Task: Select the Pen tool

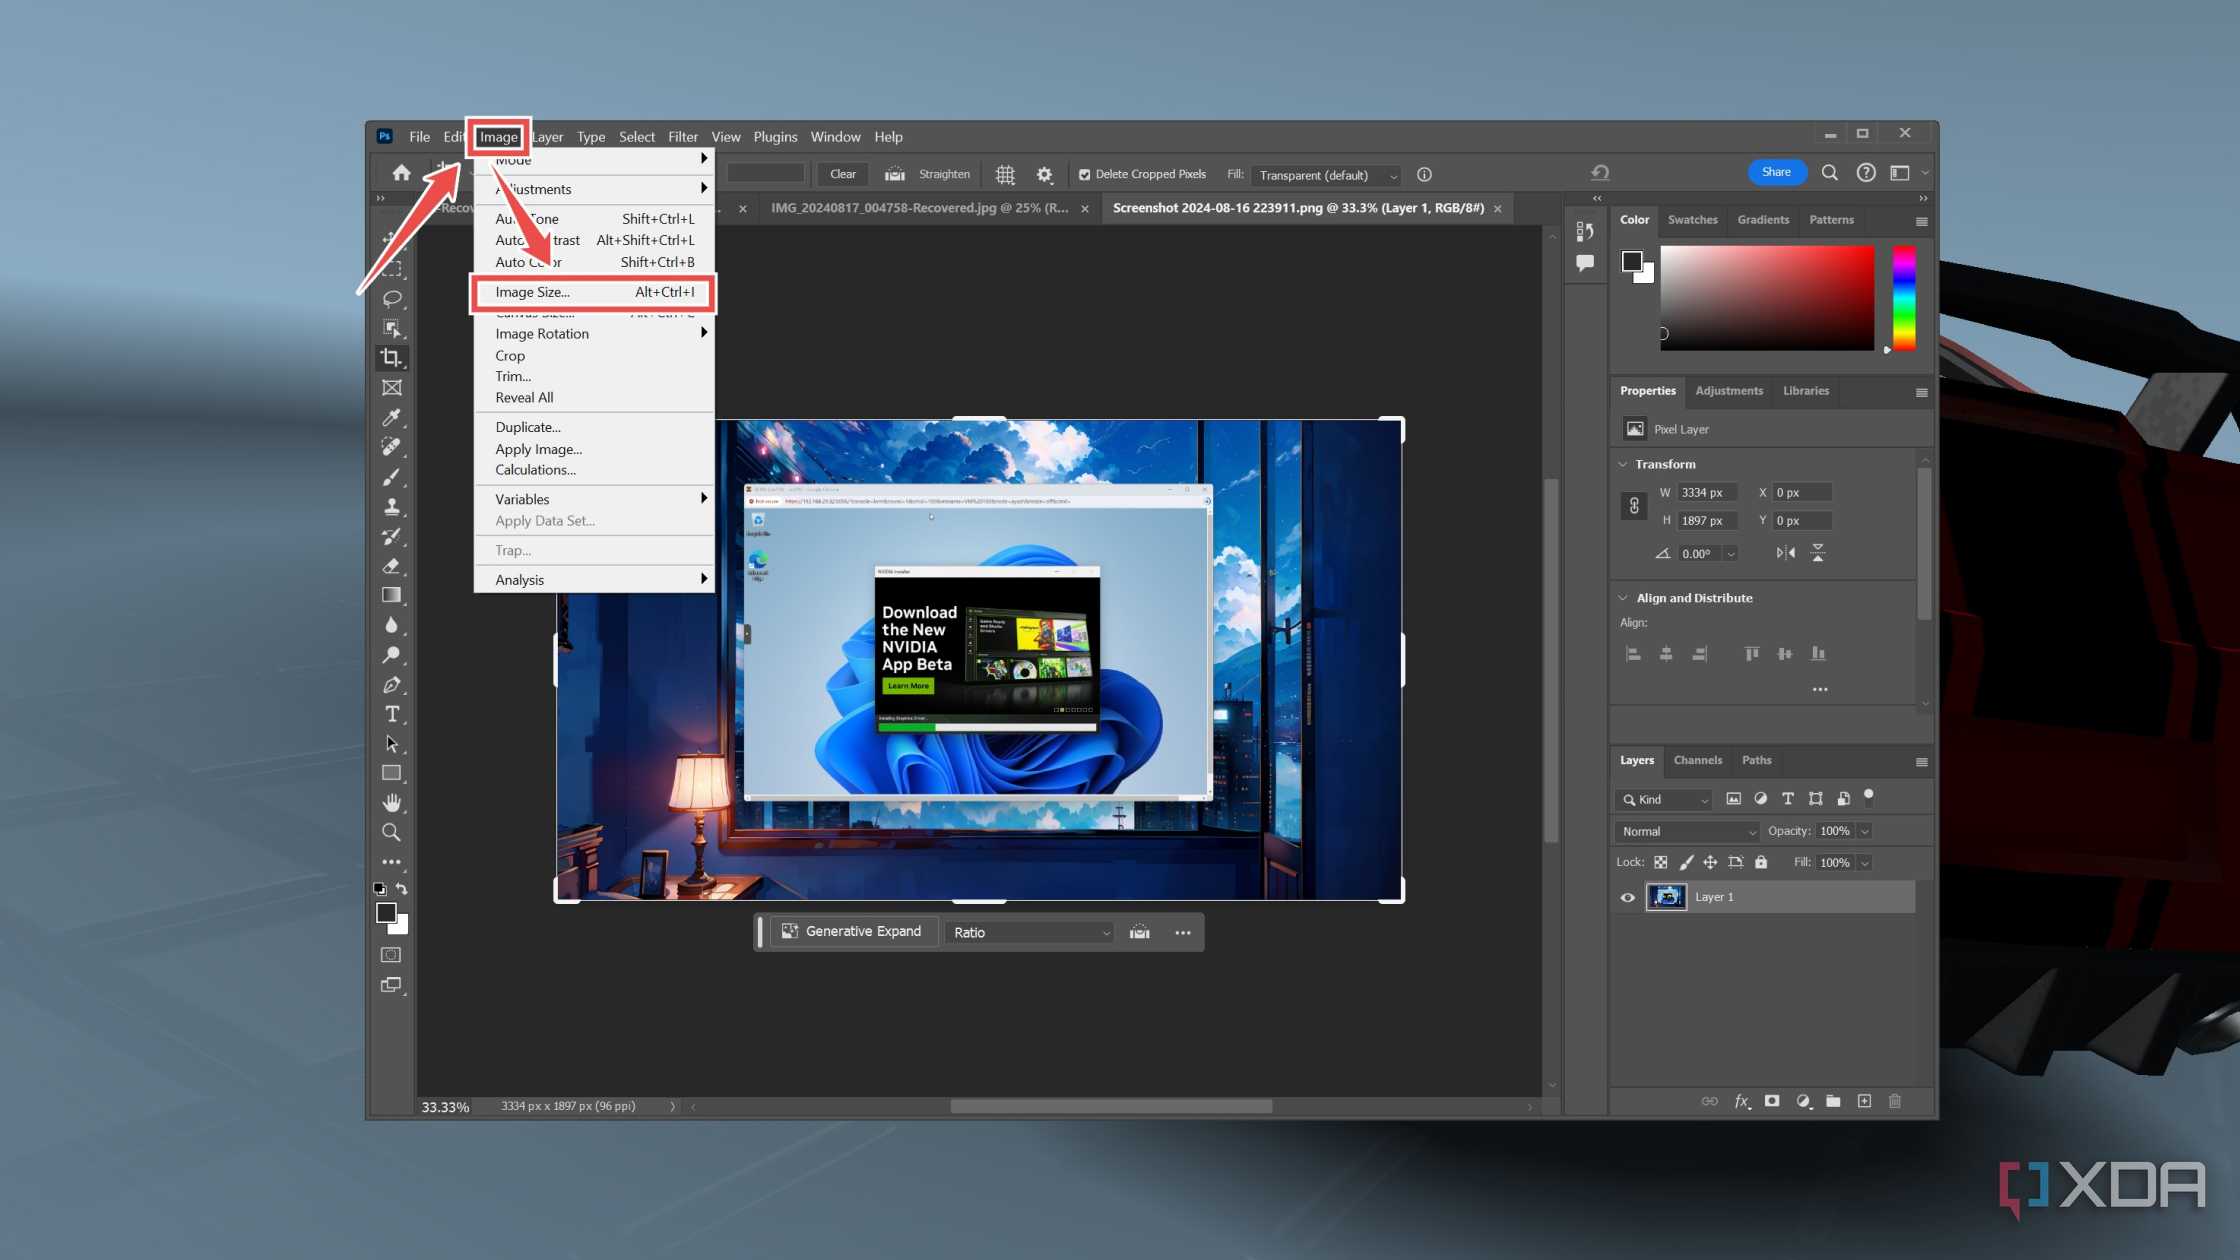Action: tap(391, 685)
